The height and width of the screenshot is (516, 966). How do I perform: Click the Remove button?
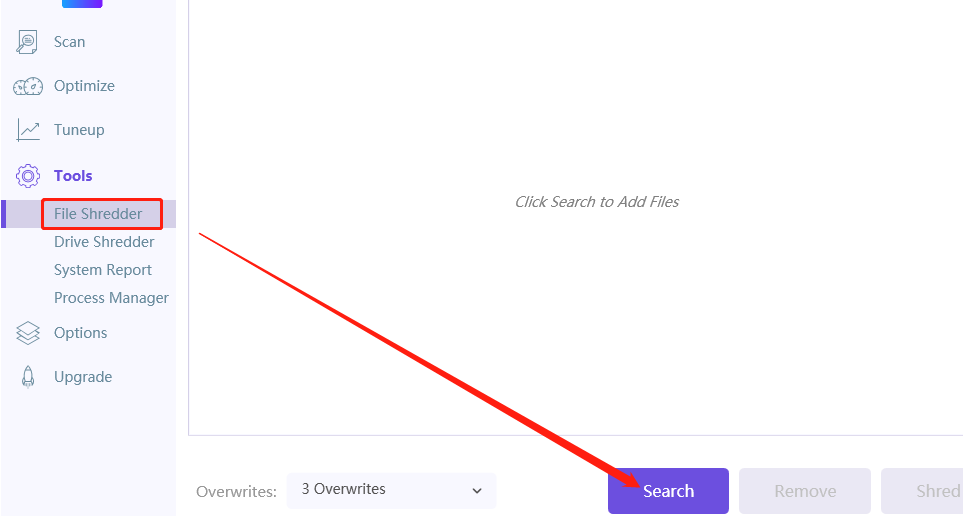pyautogui.click(x=805, y=491)
